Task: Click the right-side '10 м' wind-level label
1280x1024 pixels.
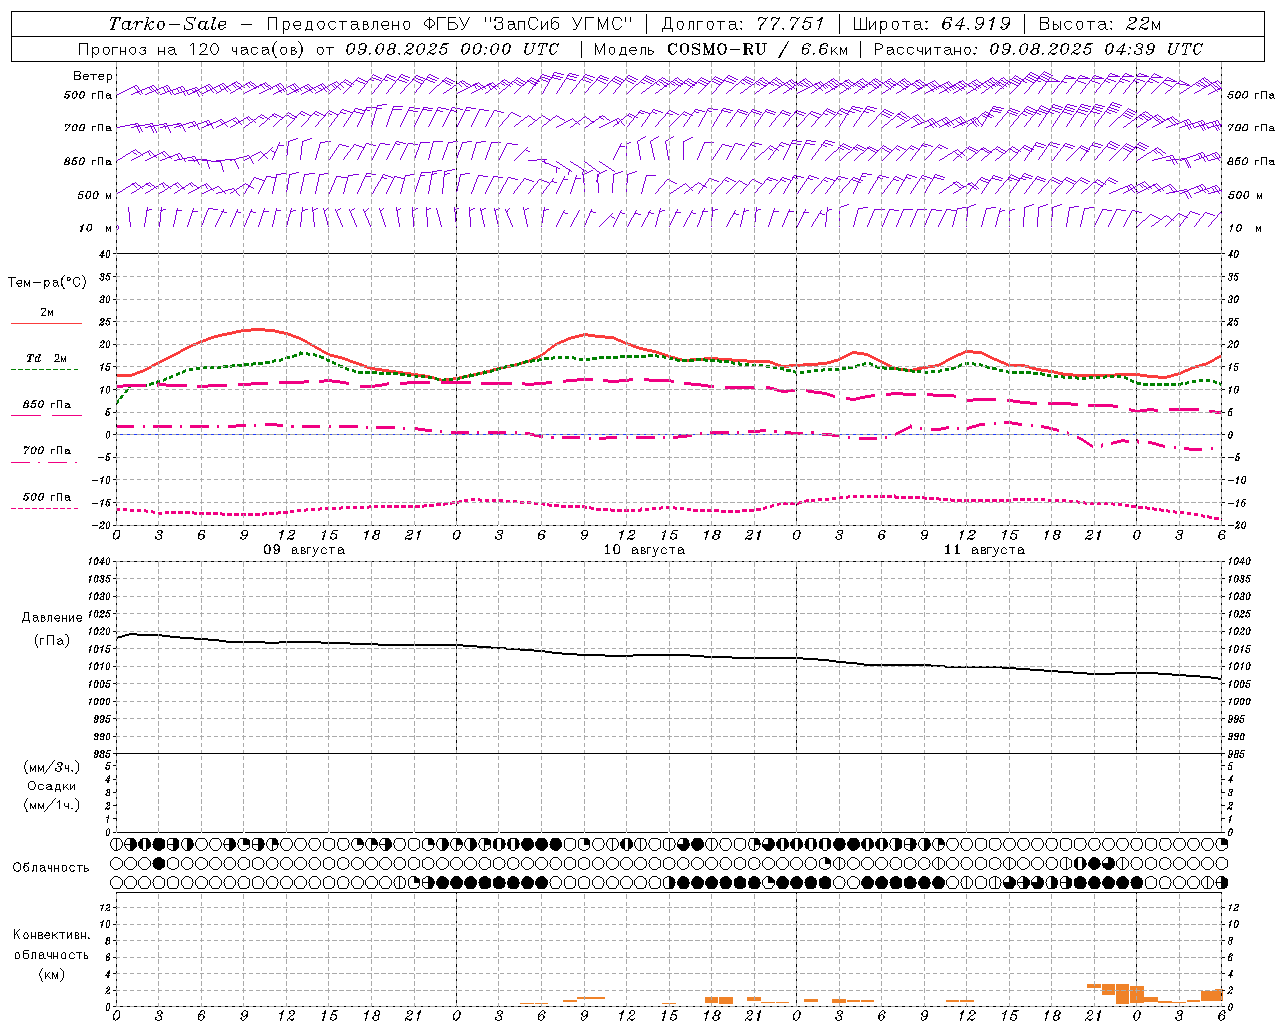Action: (x=1244, y=228)
